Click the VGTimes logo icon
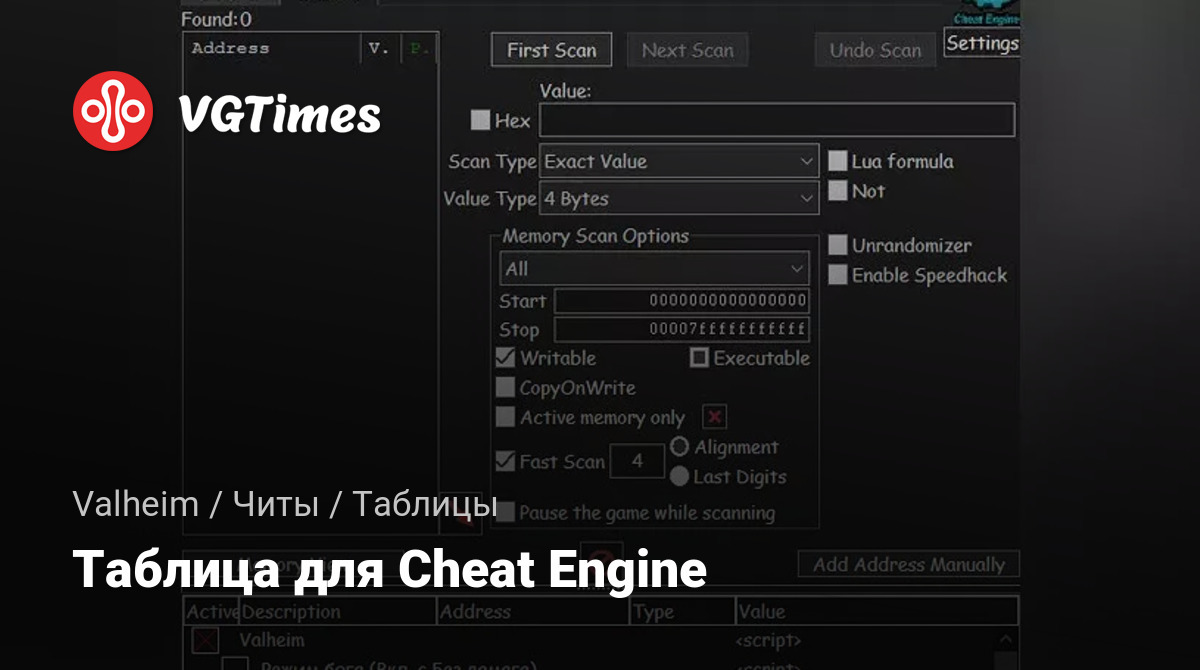Screen dimensions: 1200x670 tap(113, 111)
